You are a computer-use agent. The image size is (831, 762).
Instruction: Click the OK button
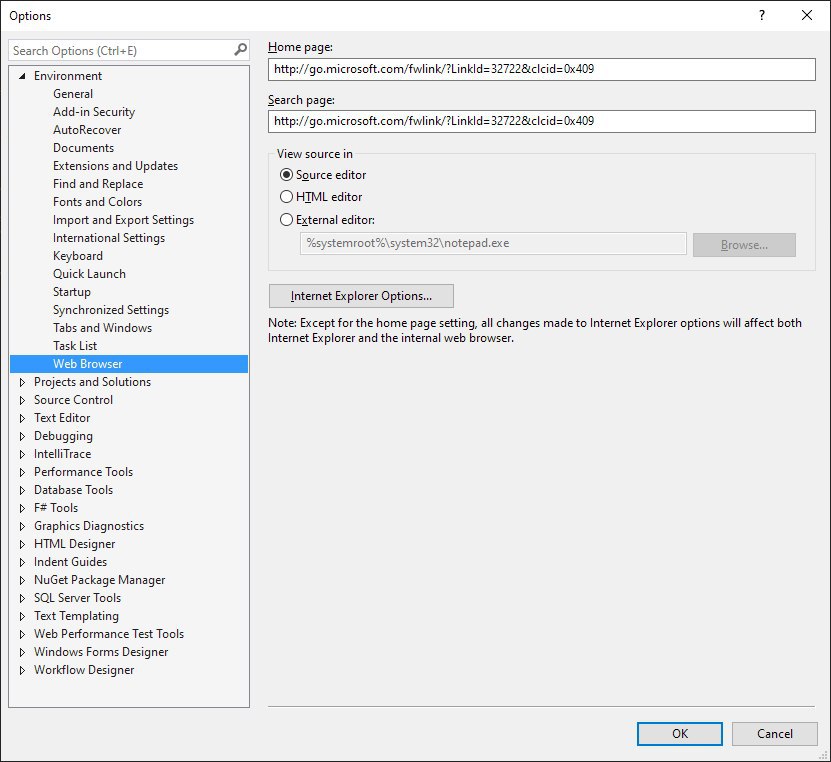679,733
